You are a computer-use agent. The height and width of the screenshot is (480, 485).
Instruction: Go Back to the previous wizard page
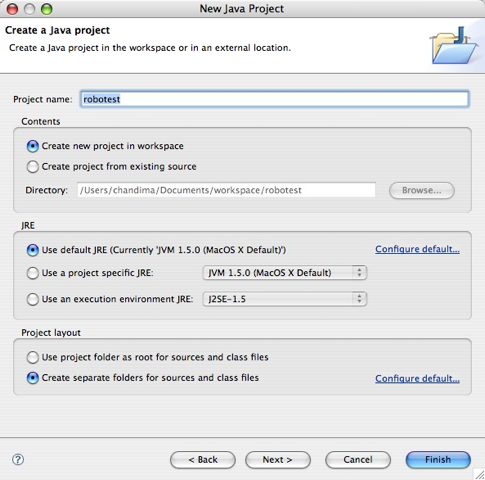(x=203, y=460)
